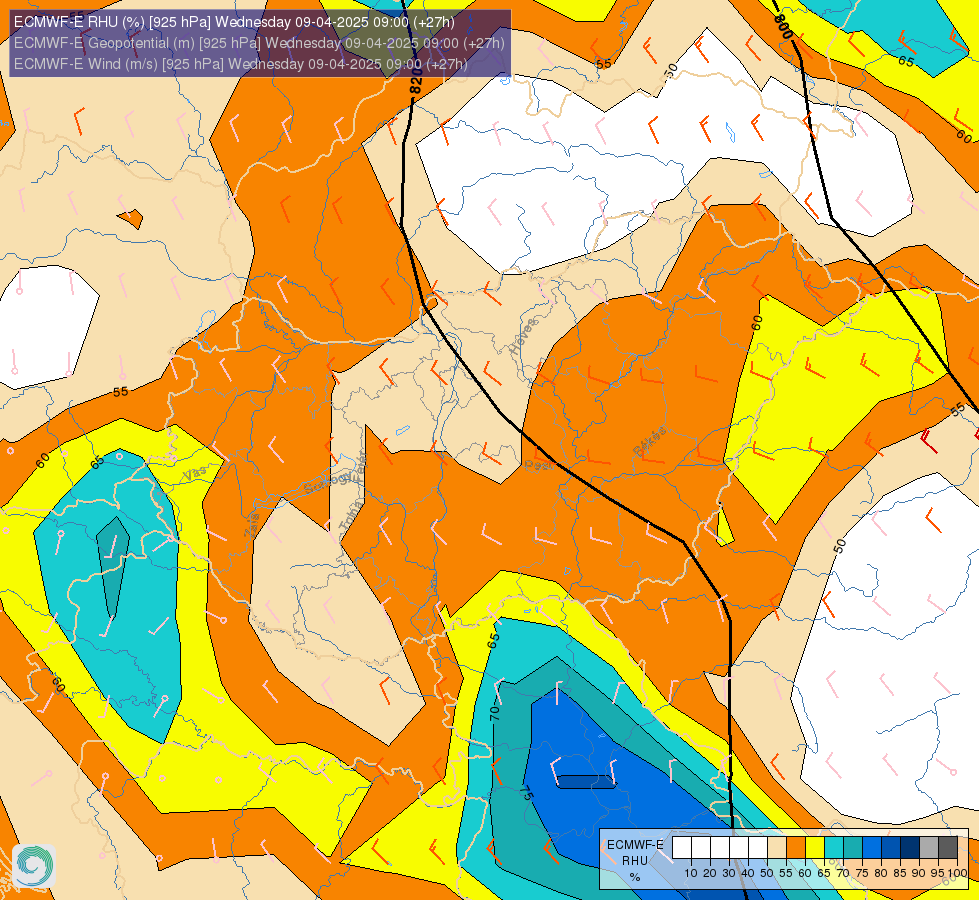Pick the navy 85–90 legend swatch
The width and height of the screenshot is (979, 900).
(x=910, y=848)
